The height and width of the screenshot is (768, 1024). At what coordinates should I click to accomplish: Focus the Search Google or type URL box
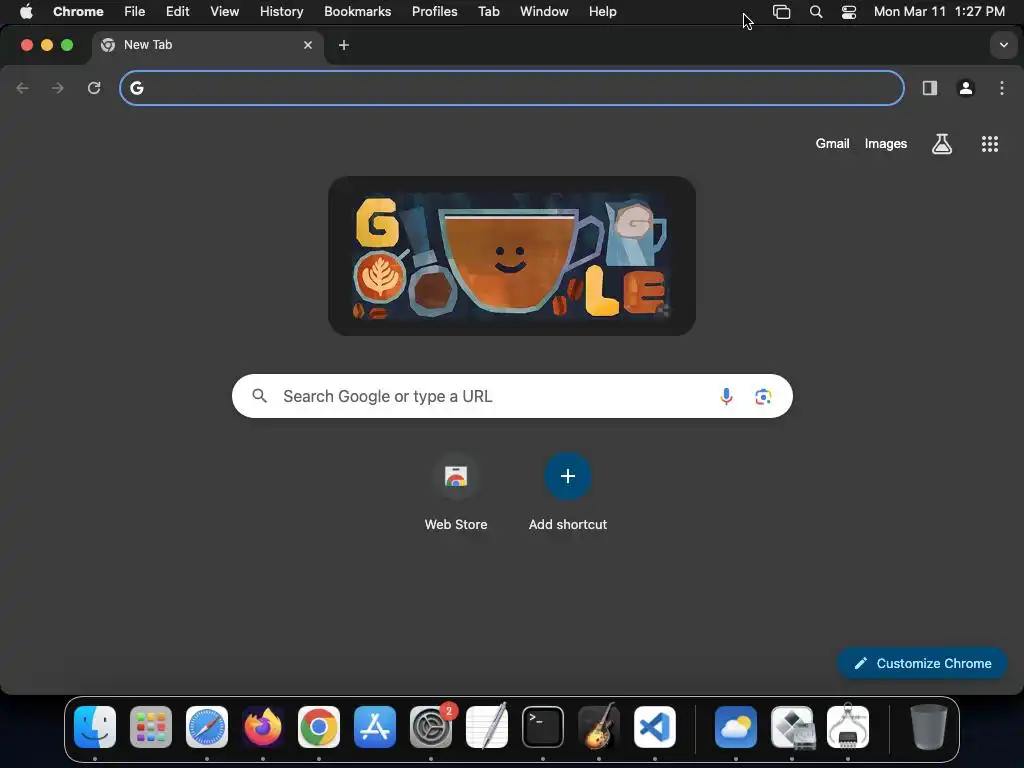(512, 396)
